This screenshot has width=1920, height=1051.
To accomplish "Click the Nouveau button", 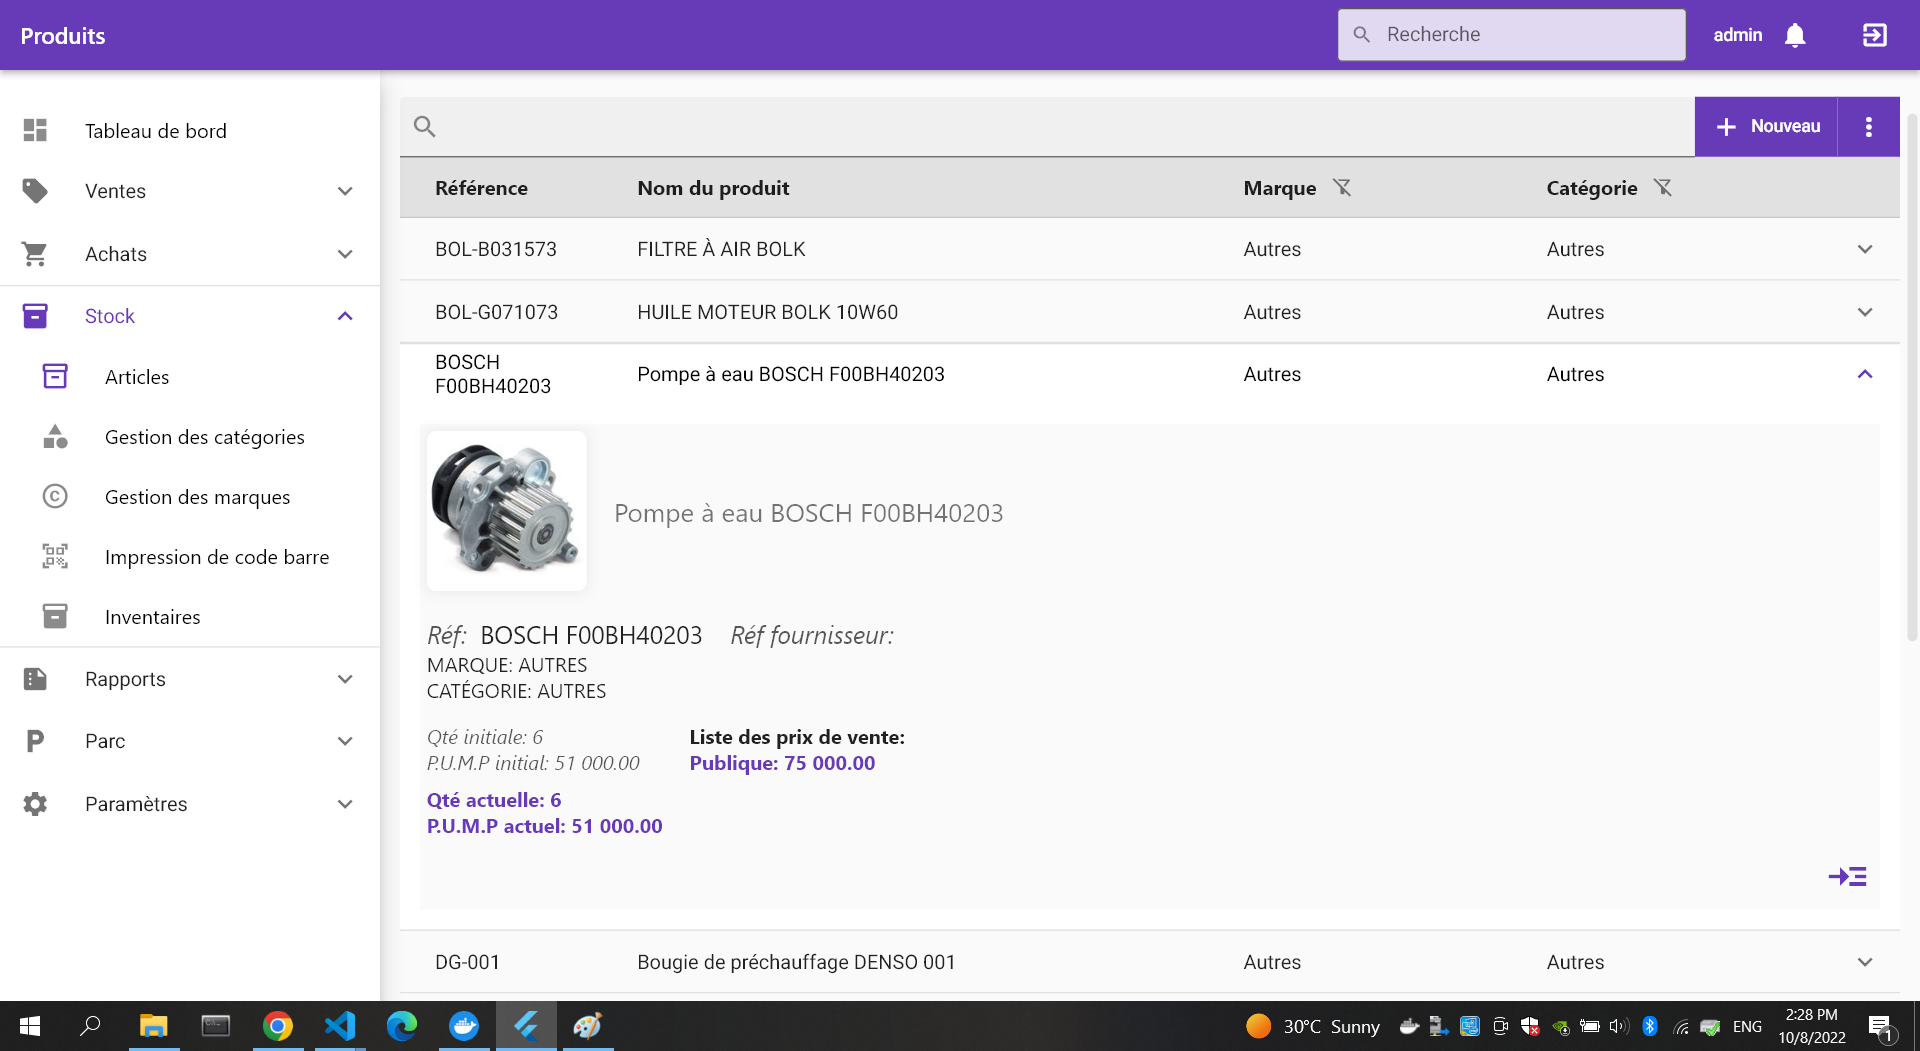I will [1766, 127].
